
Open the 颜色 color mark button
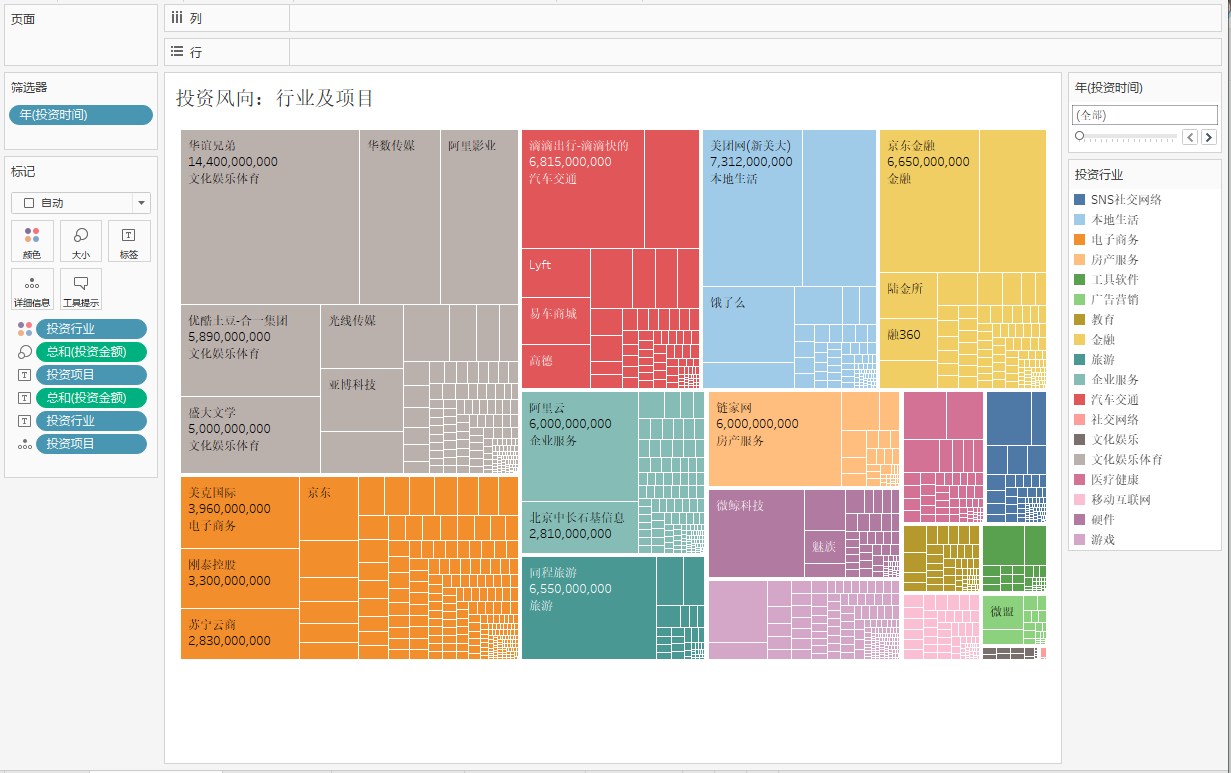[x=32, y=241]
